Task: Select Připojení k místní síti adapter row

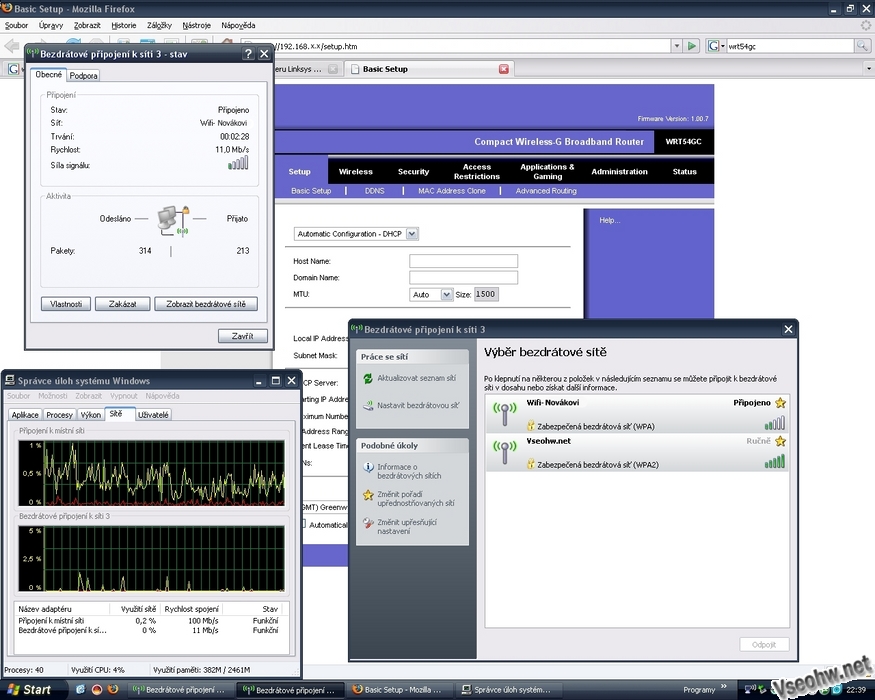Action: (x=148, y=621)
